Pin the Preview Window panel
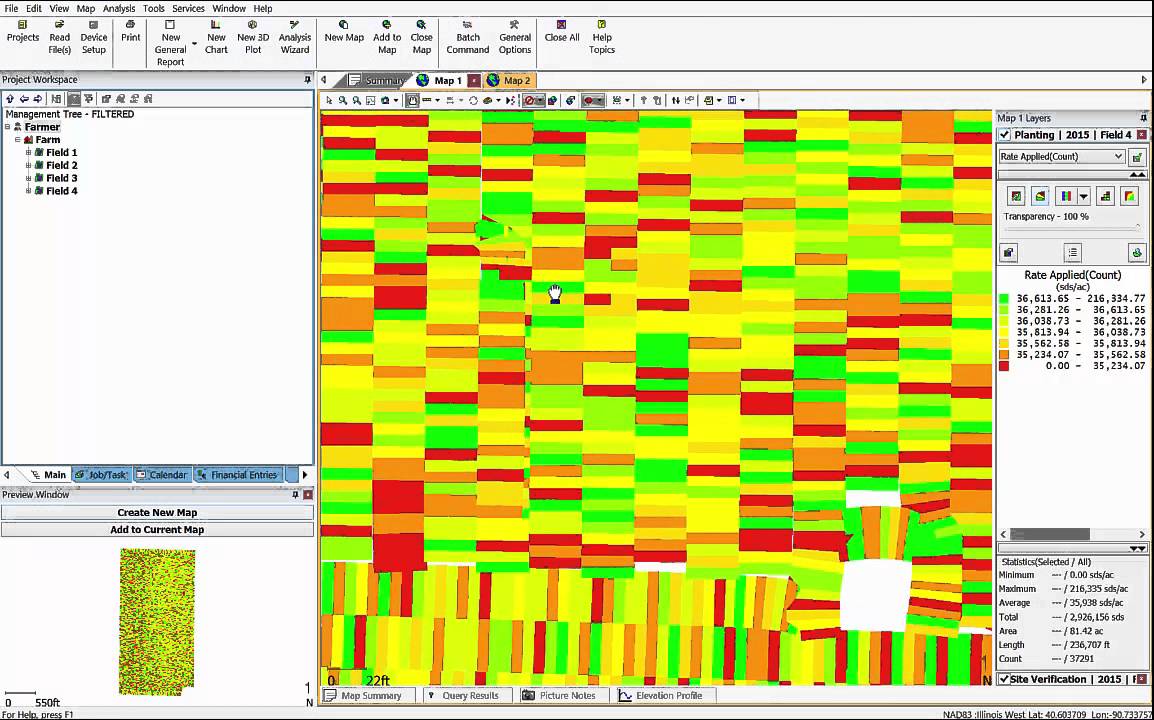Image resolution: width=1154 pixels, height=720 pixels. (x=295, y=495)
